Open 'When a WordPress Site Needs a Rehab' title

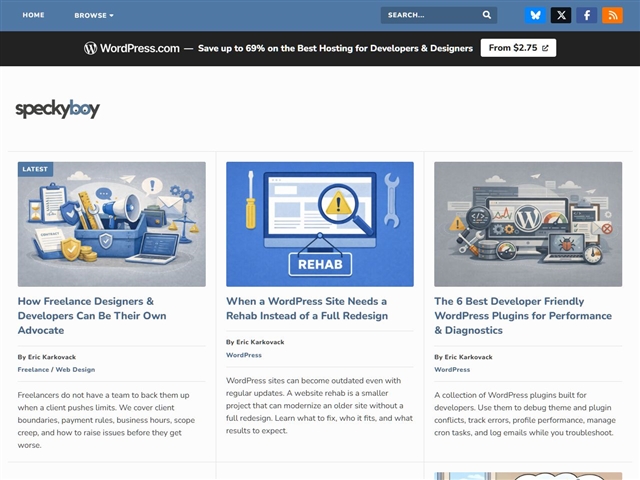(x=306, y=308)
